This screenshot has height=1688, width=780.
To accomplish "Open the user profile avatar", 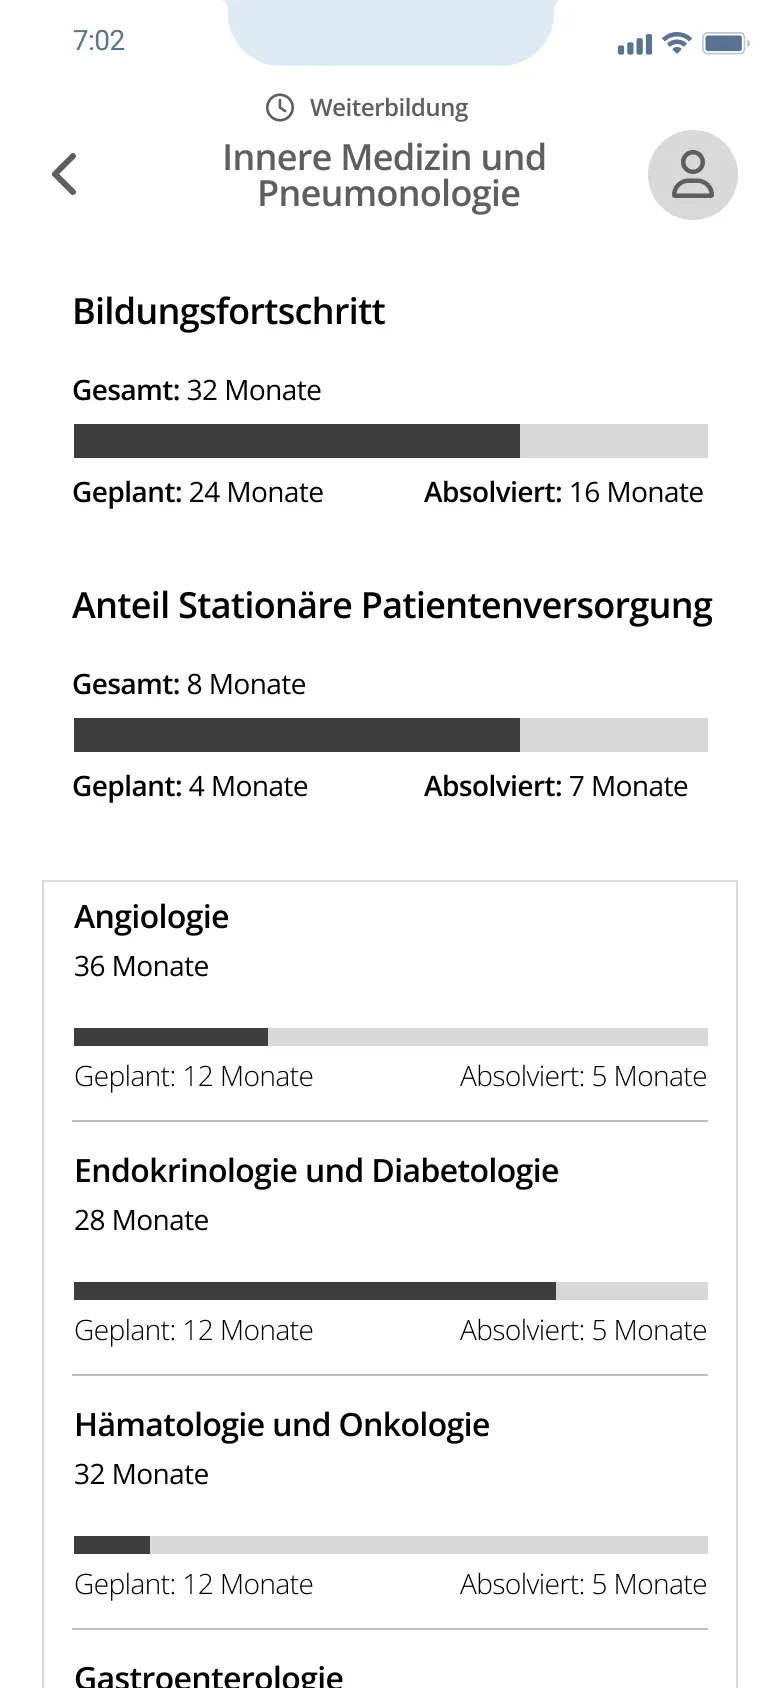I will point(692,175).
